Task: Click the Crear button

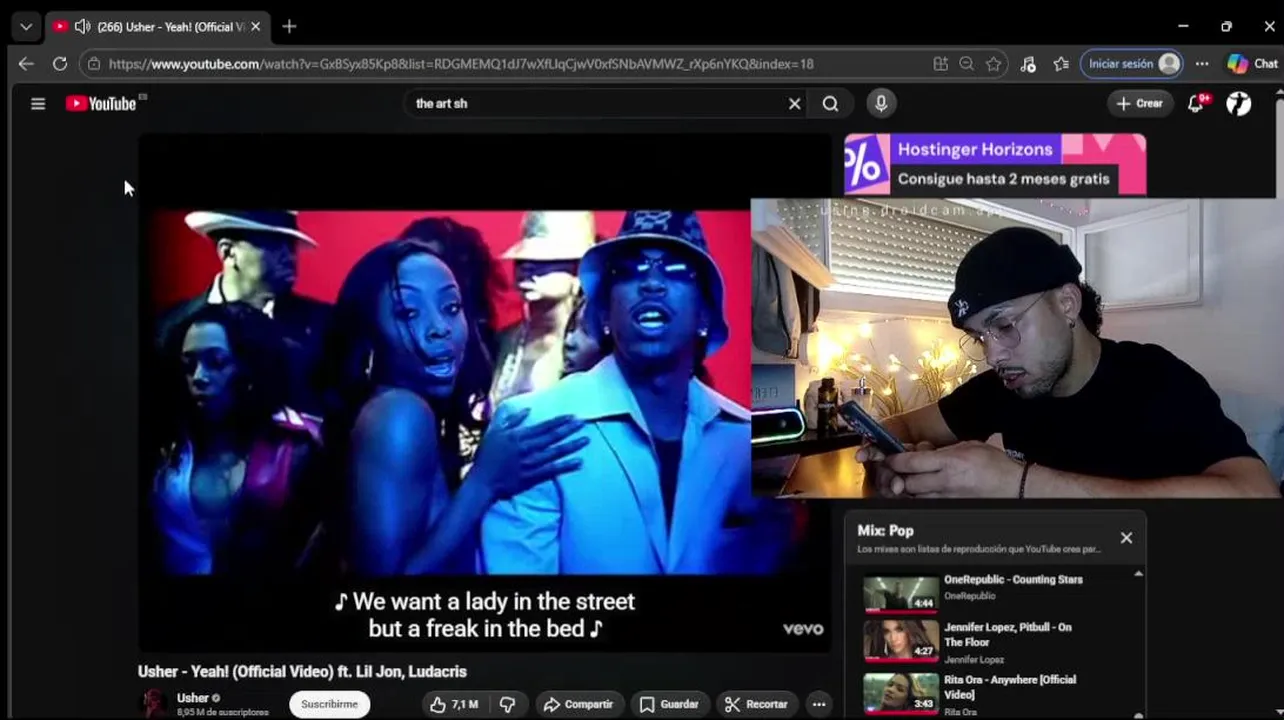Action: tap(1140, 103)
